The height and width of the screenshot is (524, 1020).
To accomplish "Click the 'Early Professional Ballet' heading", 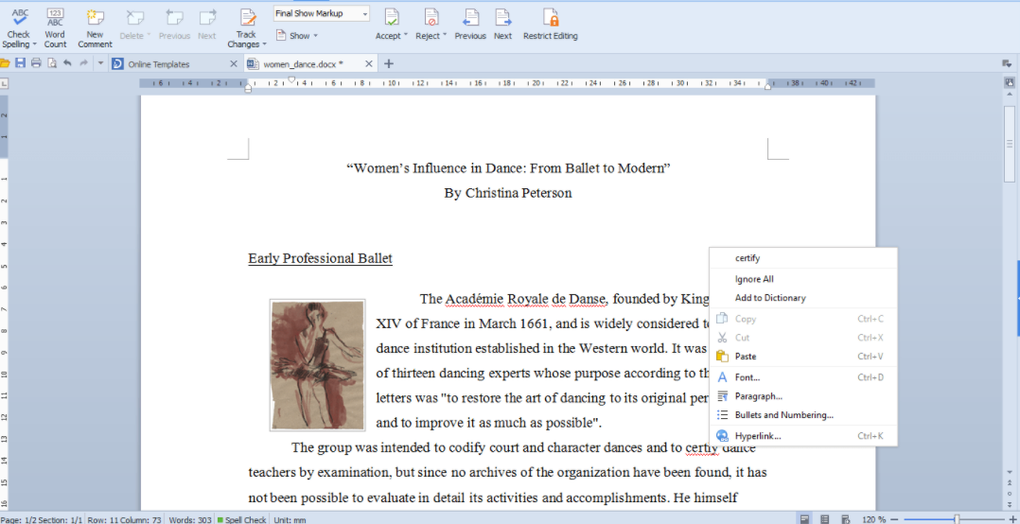I will [320, 258].
